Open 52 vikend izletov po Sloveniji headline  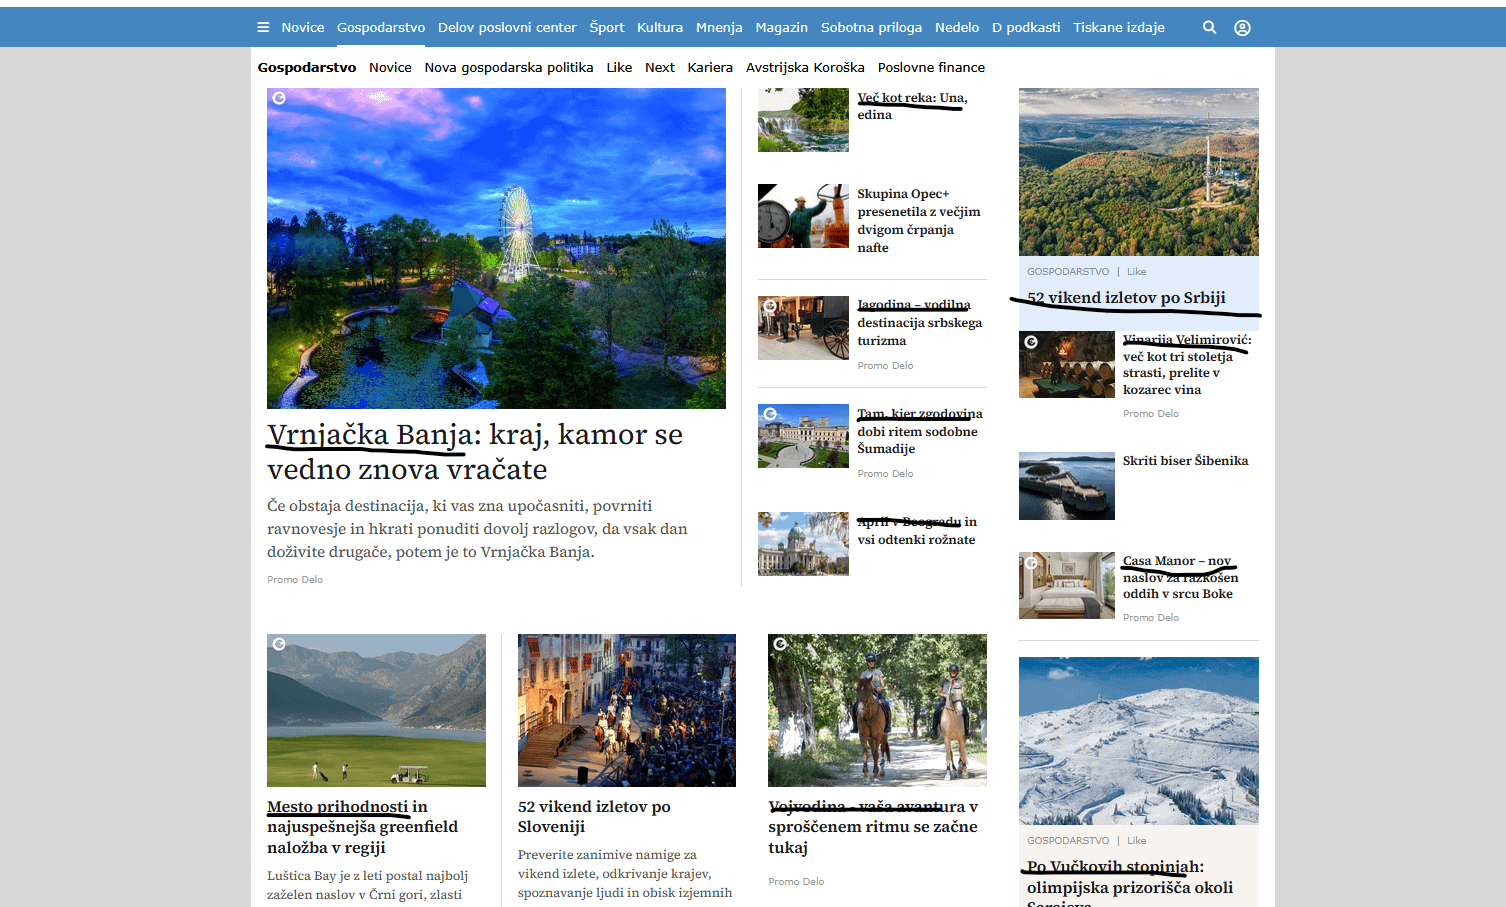(594, 816)
